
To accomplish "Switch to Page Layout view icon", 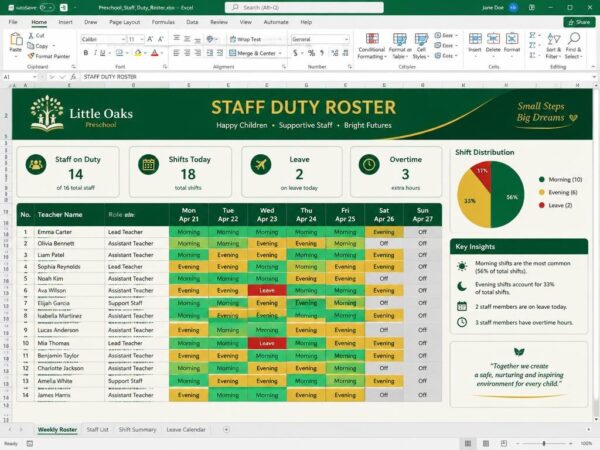I will [486, 443].
